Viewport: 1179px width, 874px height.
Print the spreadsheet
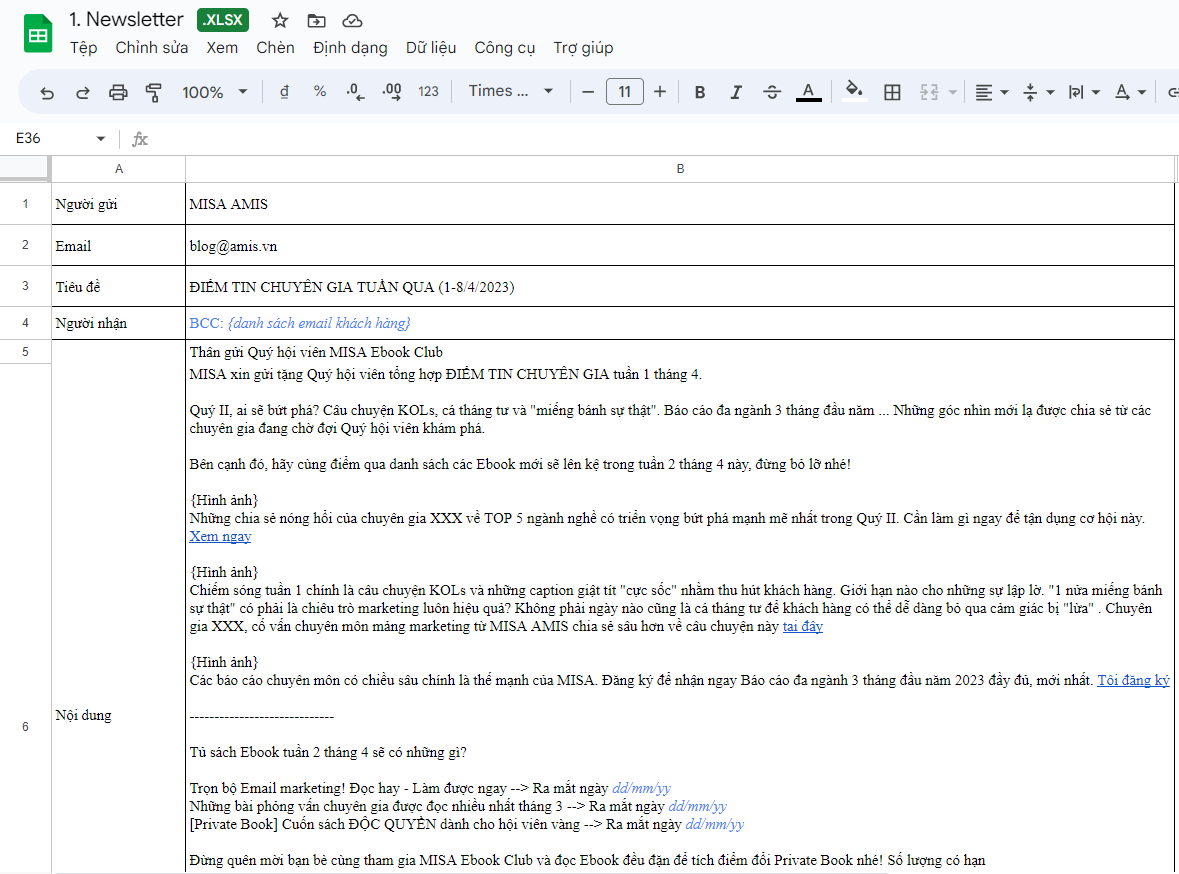118,93
